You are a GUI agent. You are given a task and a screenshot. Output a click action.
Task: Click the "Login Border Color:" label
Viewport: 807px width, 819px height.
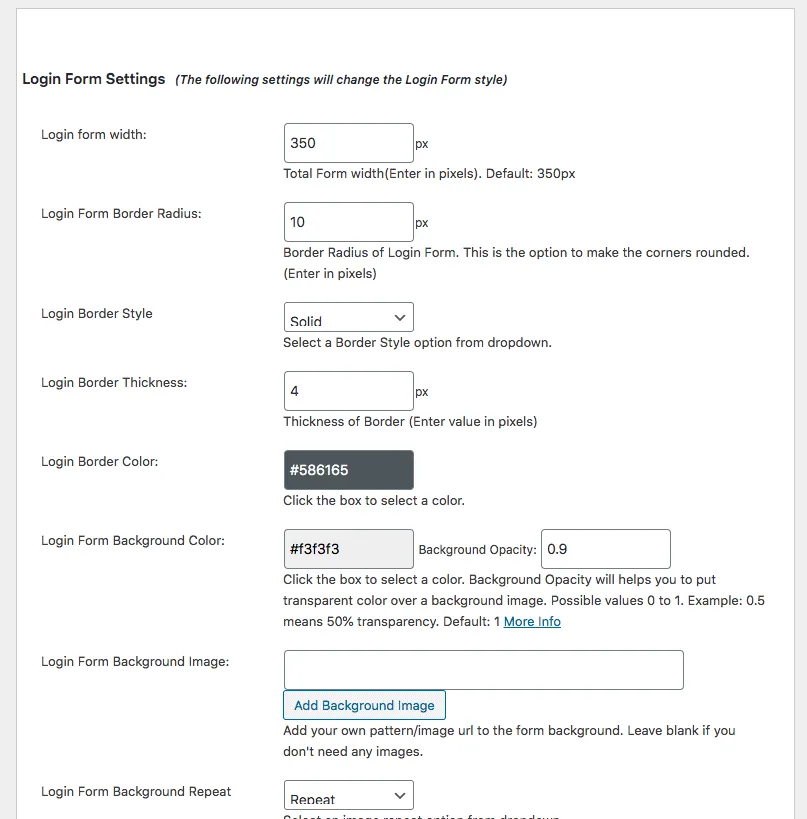click(x=100, y=462)
